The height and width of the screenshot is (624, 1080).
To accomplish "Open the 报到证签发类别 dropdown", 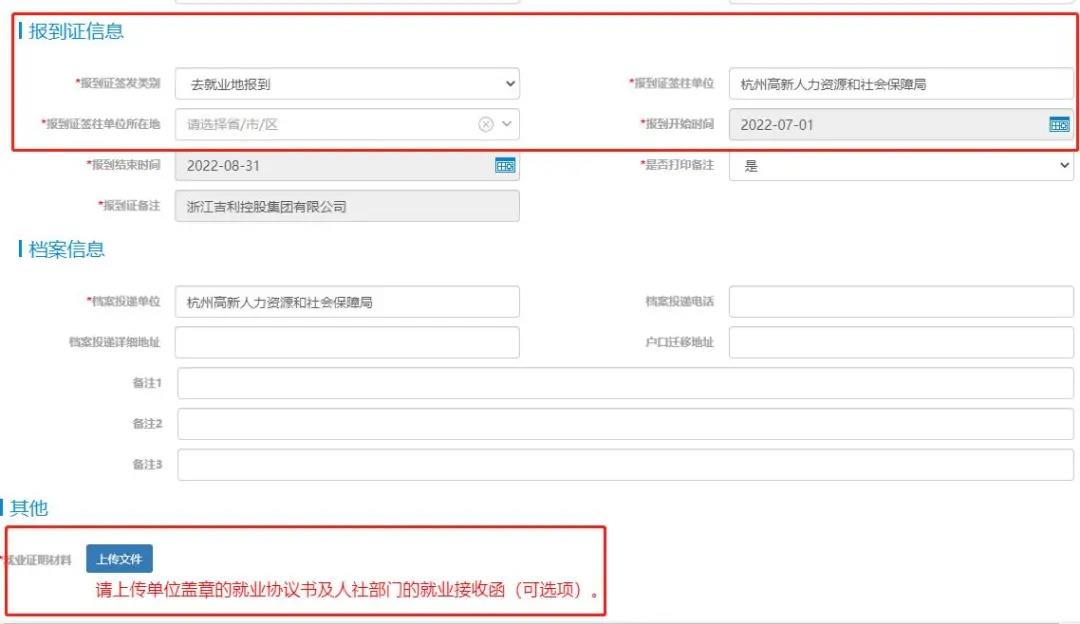I will coord(347,84).
